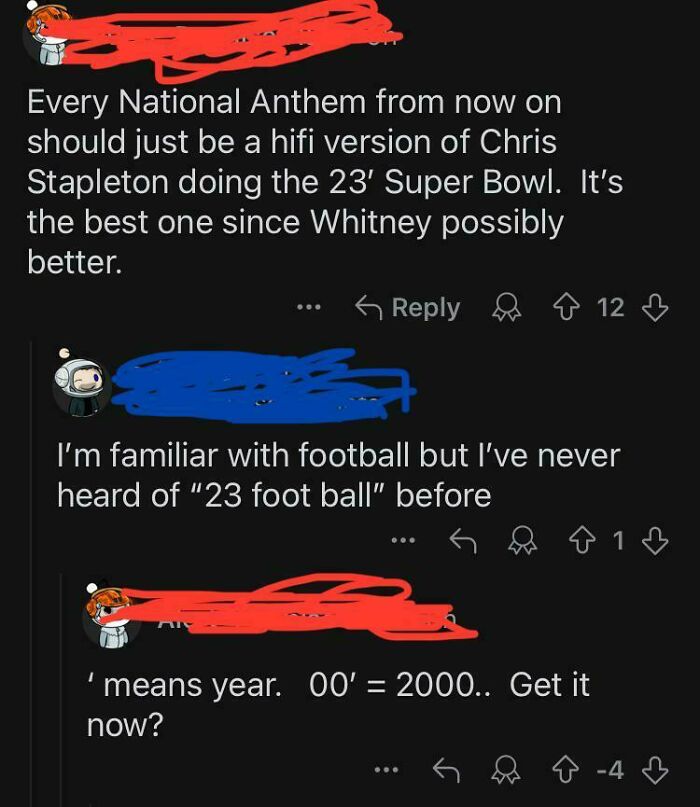Open the three-dot menu on the middle comment

pos(405,540)
